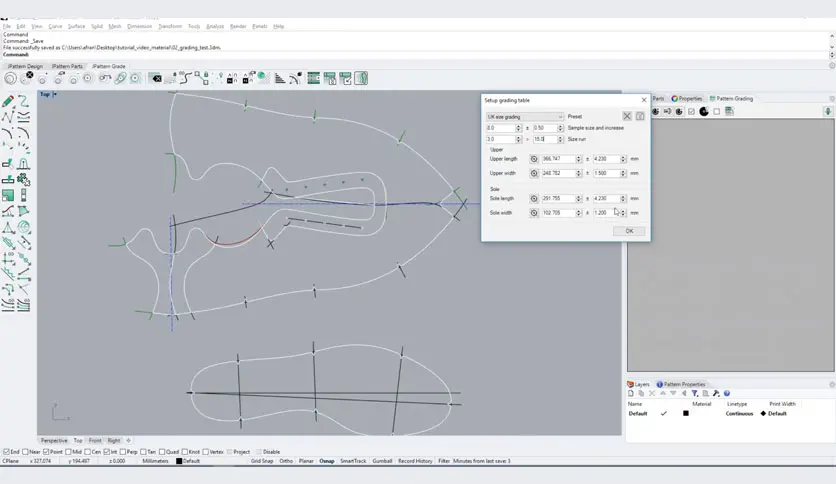Toggle Gumball in status bar
This screenshot has width=836, height=484.
click(x=382, y=461)
